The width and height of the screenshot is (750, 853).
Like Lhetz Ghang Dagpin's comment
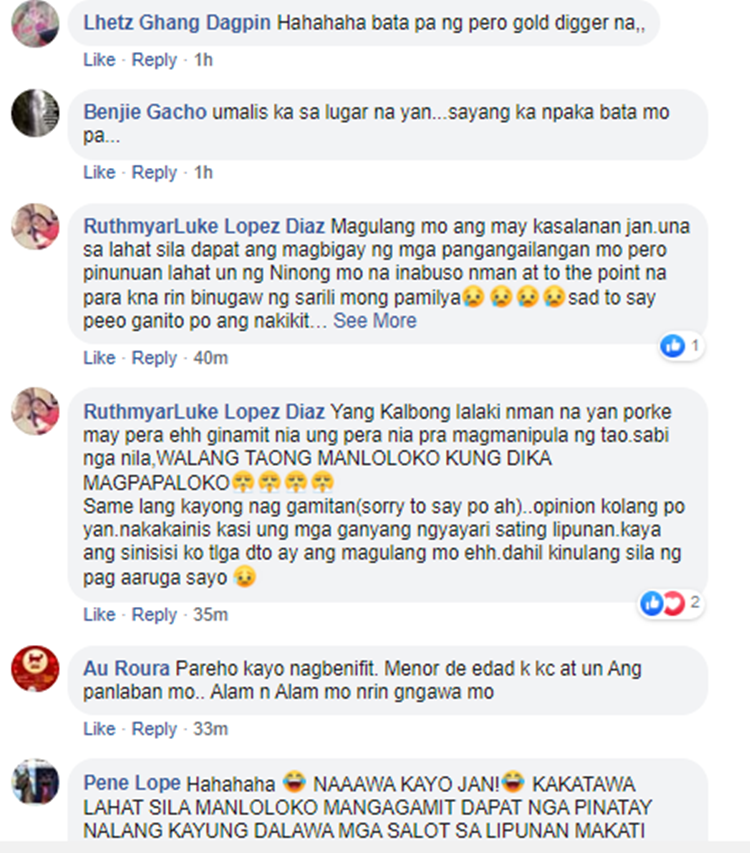click(99, 60)
